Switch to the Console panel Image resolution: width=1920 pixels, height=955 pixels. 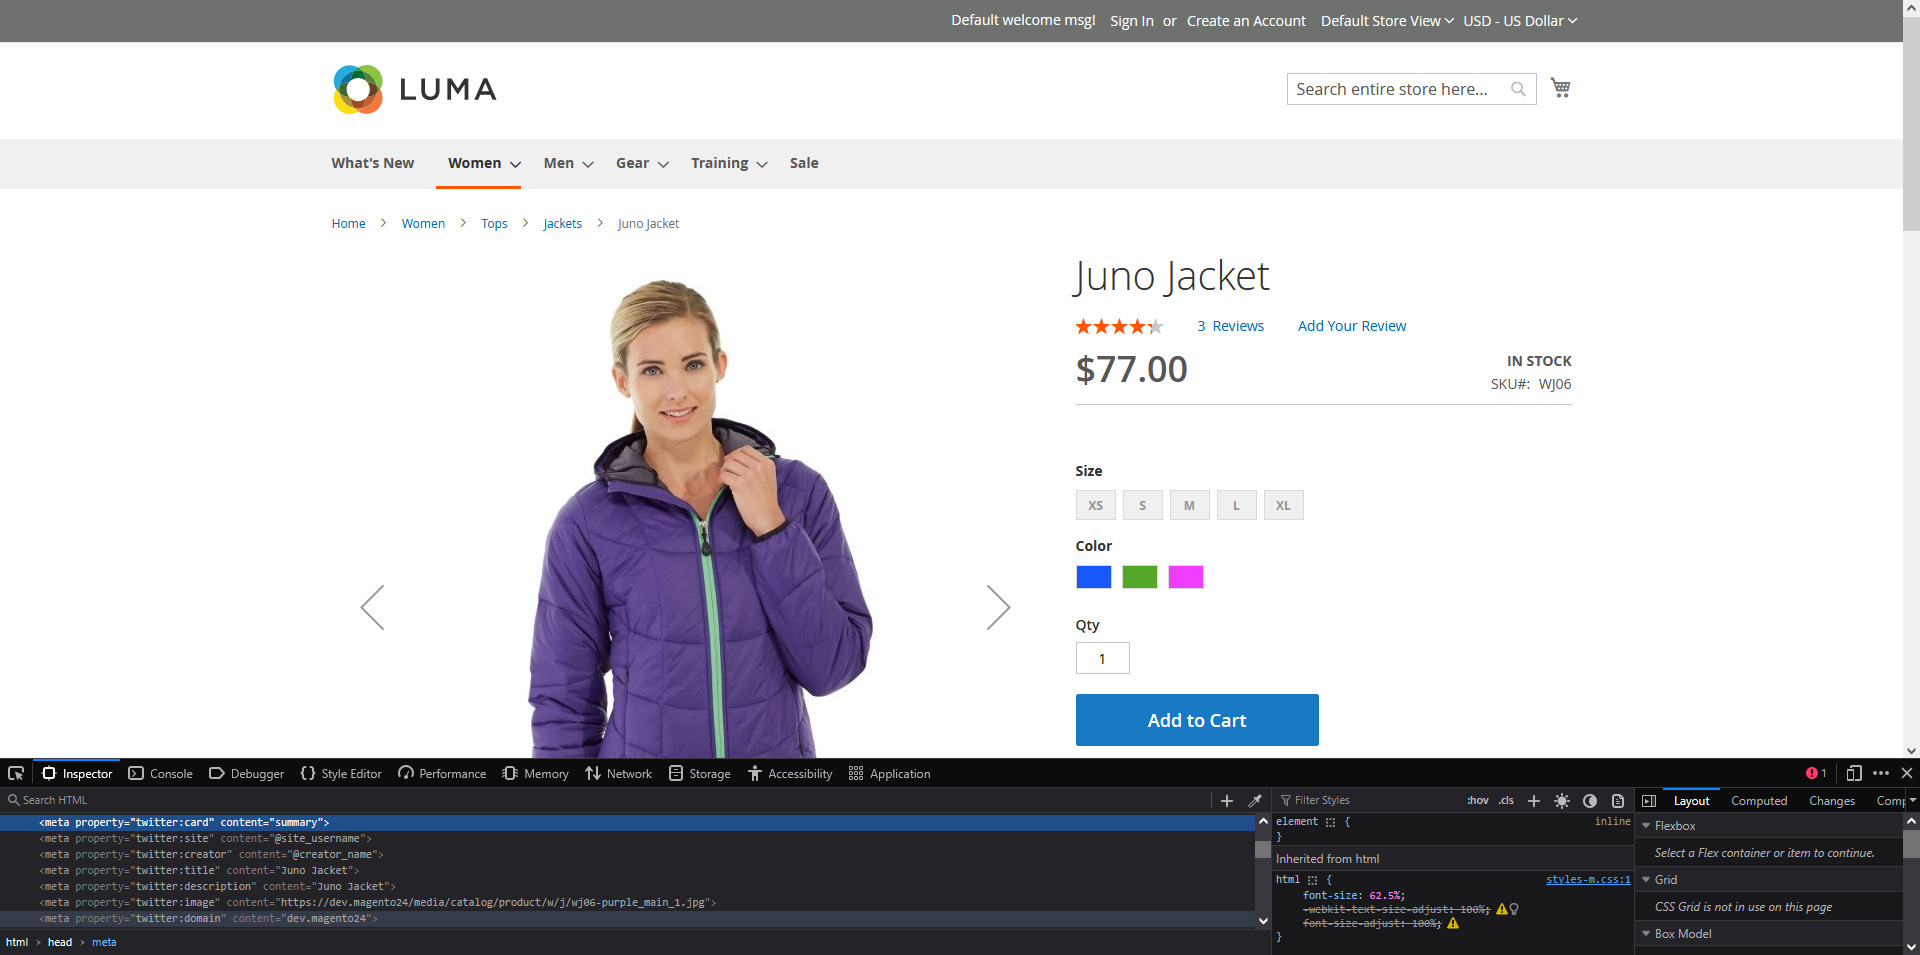click(160, 773)
